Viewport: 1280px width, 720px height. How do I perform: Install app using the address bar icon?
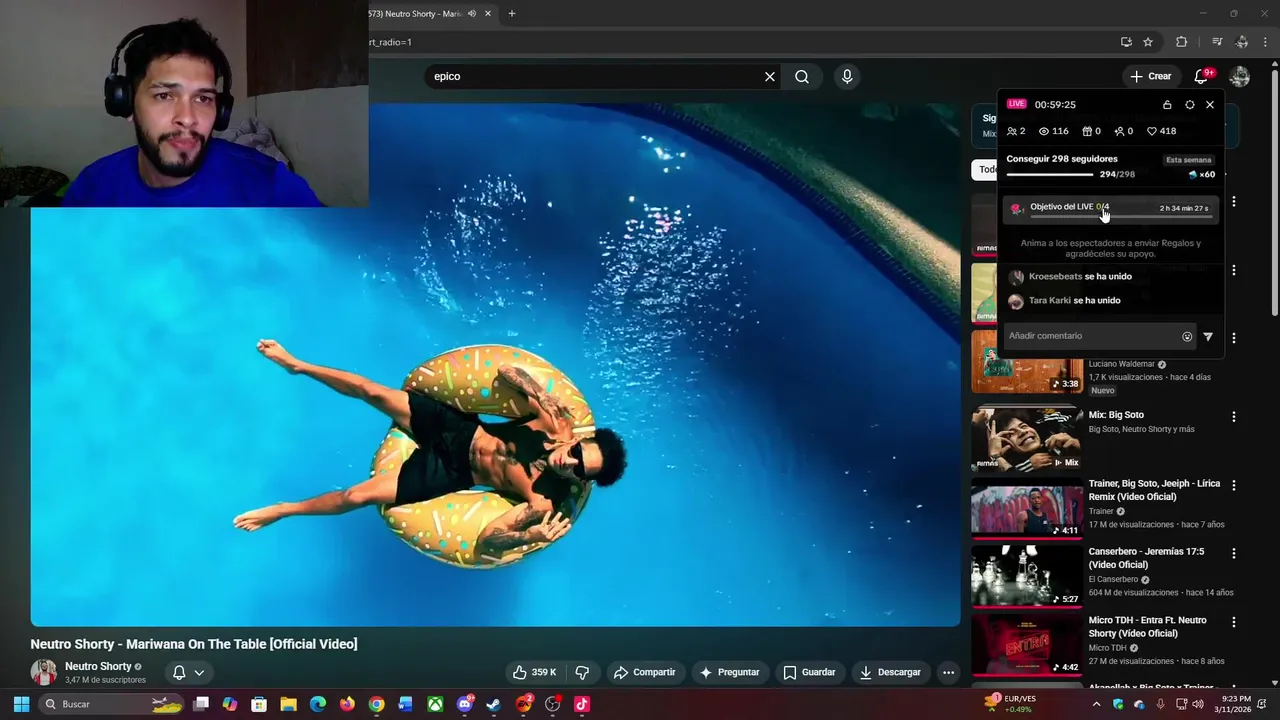(x=1126, y=42)
